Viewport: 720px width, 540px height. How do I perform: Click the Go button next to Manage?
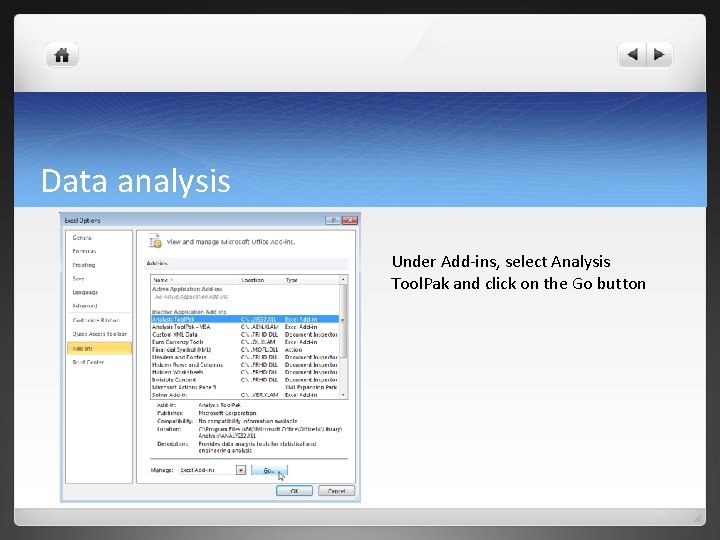coord(269,471)
